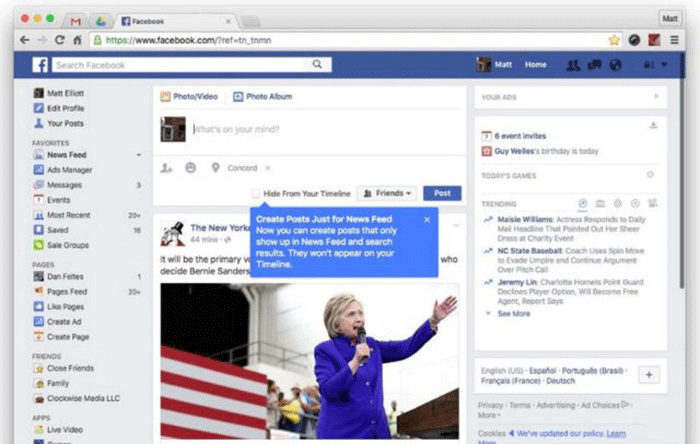This screenshot has width=700, height=444.
Task: Click Create Page in sidebar
Action: (x=68, y=337)
